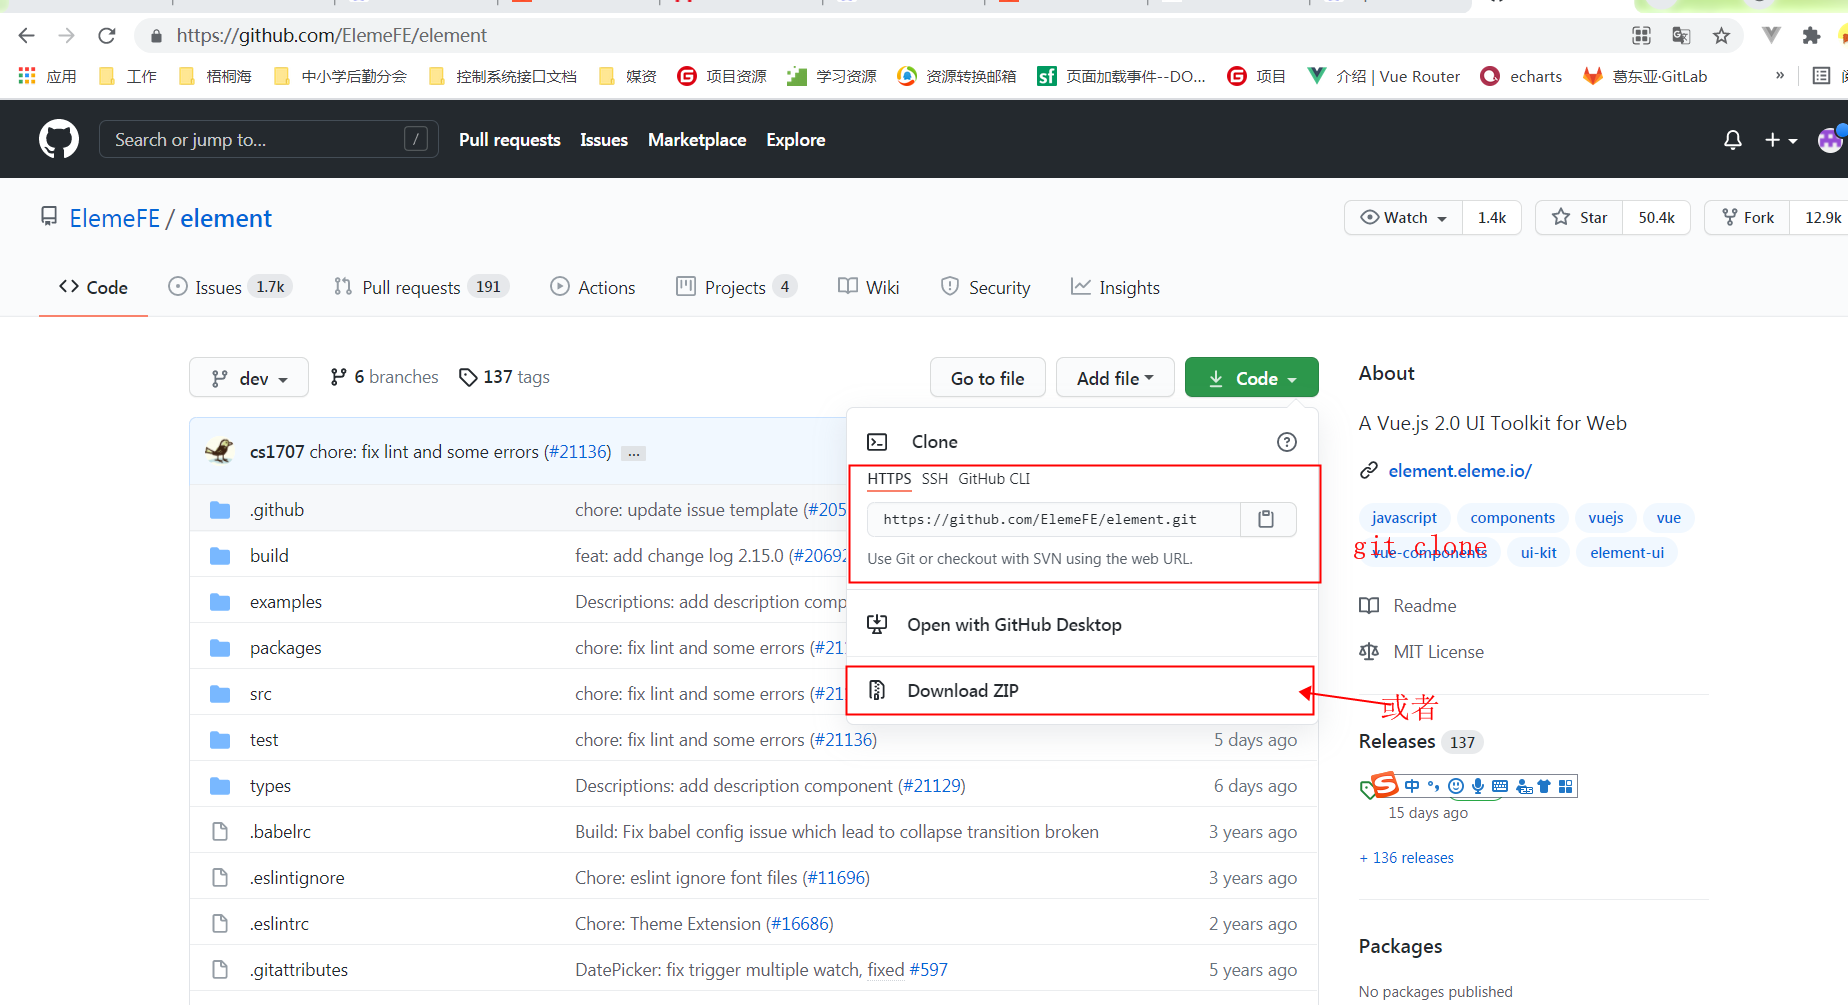1848x1005 pixels.
Task: Click browser back arrow
Action: pyautogui.click(x=27, y=36)
